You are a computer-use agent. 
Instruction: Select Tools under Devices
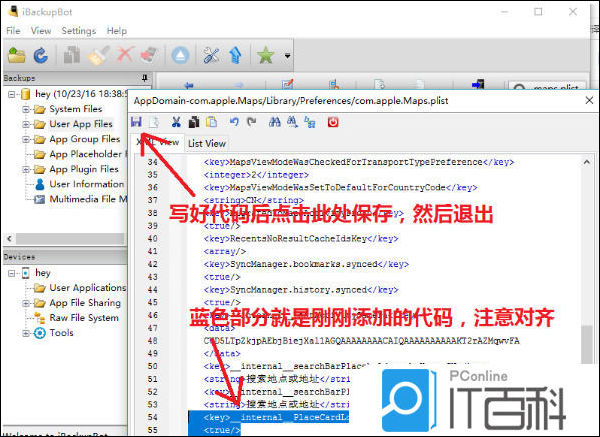(x=61, y=333)
